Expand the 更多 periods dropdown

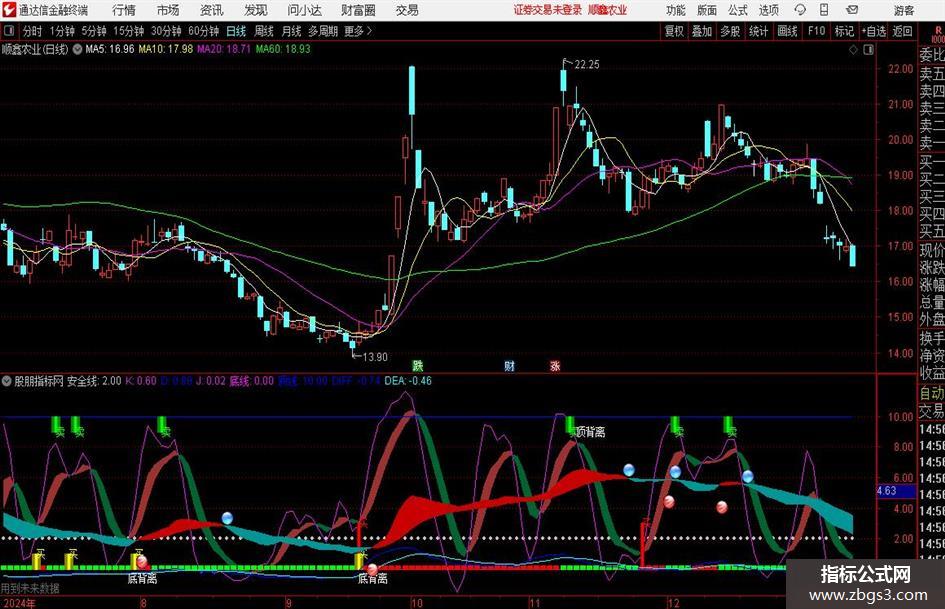[x=358, y=31]
